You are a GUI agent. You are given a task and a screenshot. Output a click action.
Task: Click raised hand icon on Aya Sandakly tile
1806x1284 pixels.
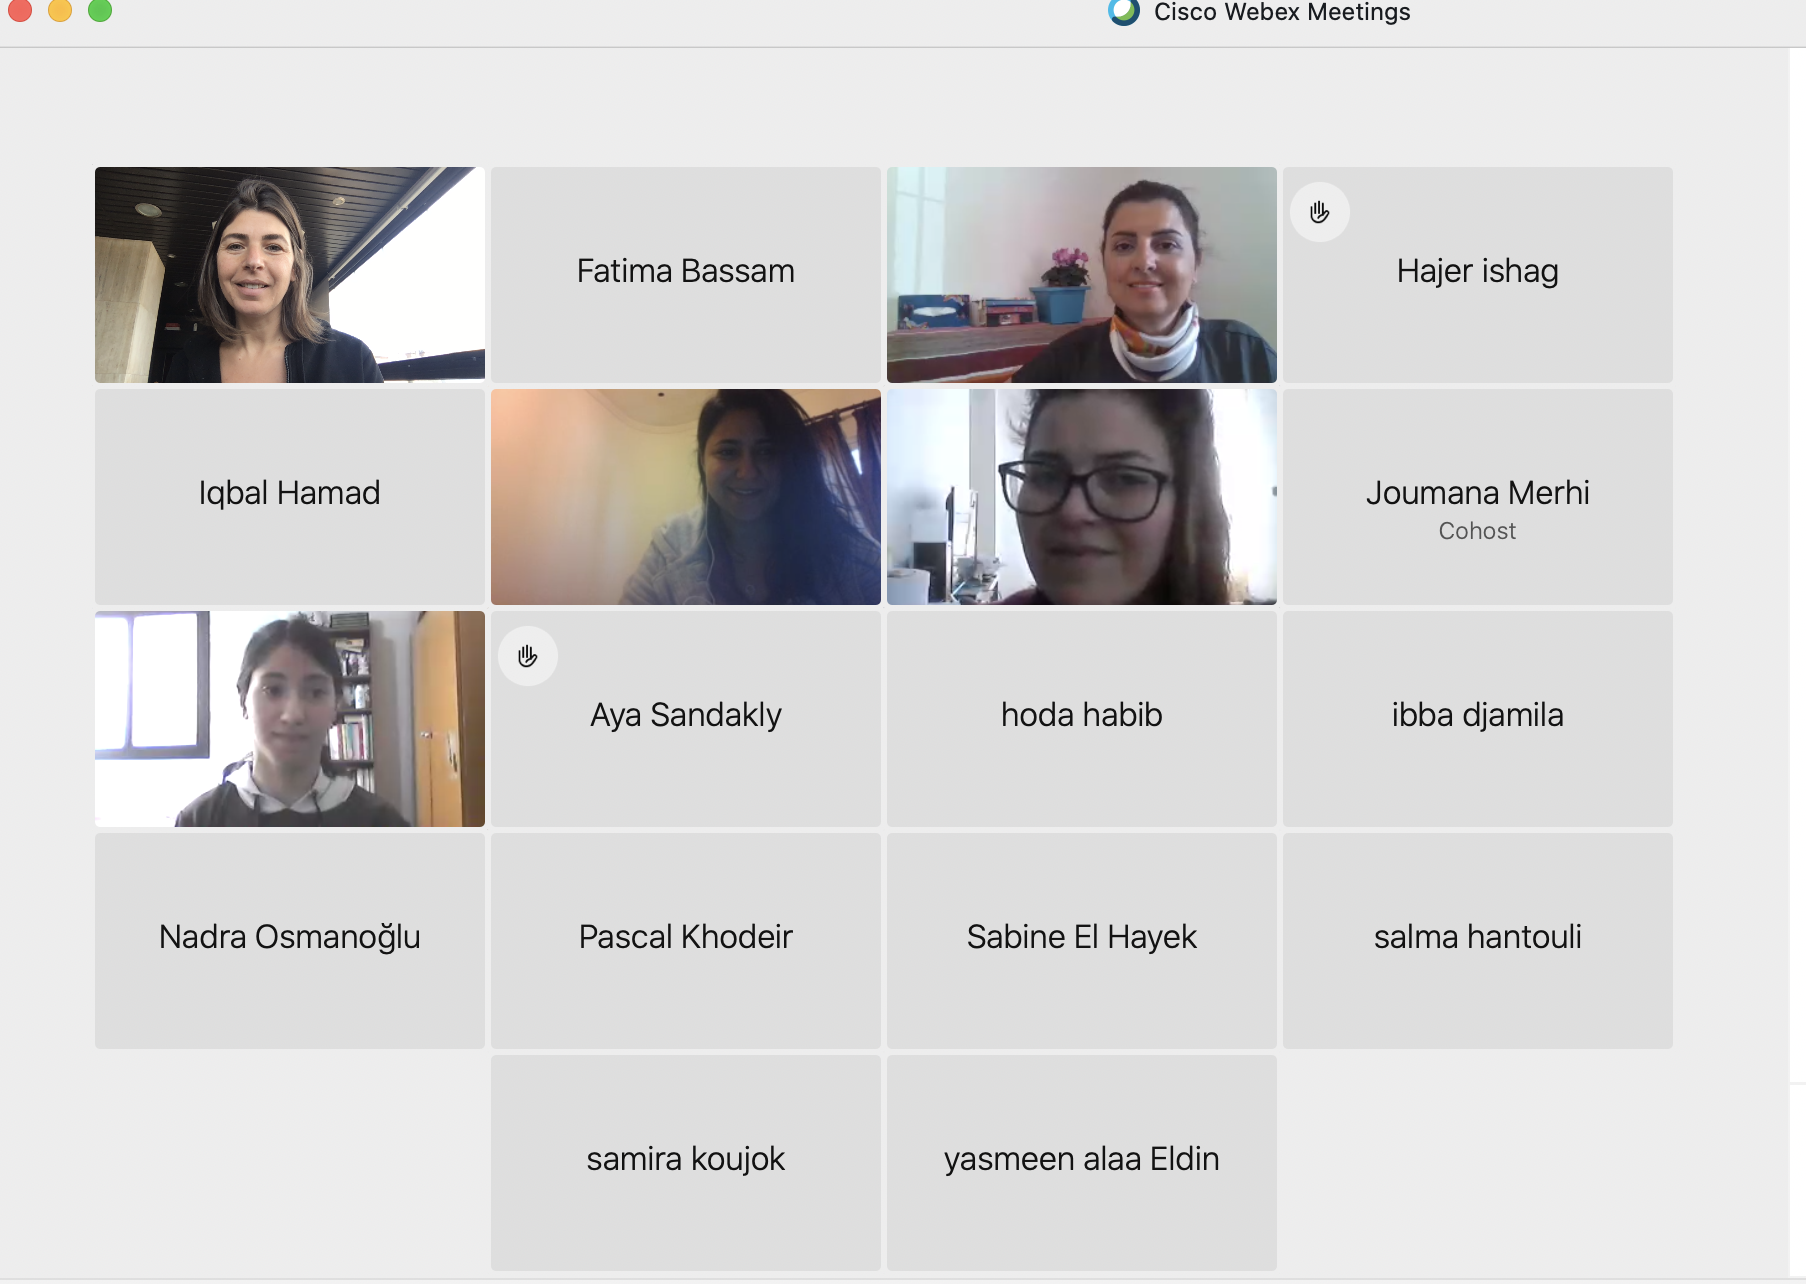tap(528, 656)
